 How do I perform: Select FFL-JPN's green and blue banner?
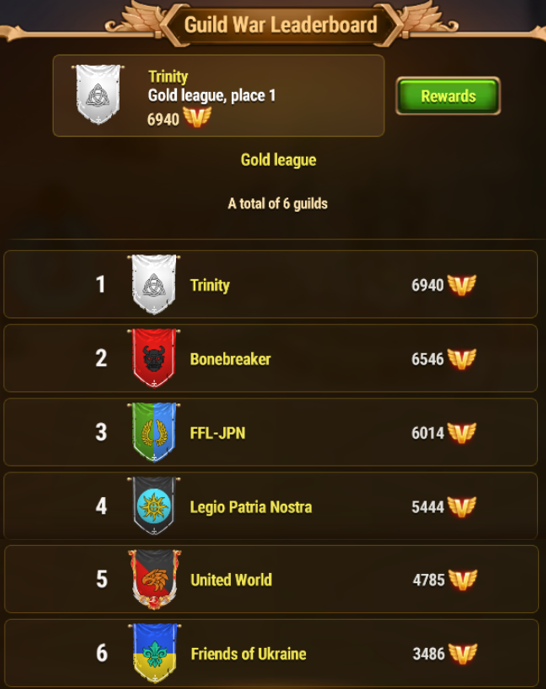pyautogui.click(x=154, y=432)
